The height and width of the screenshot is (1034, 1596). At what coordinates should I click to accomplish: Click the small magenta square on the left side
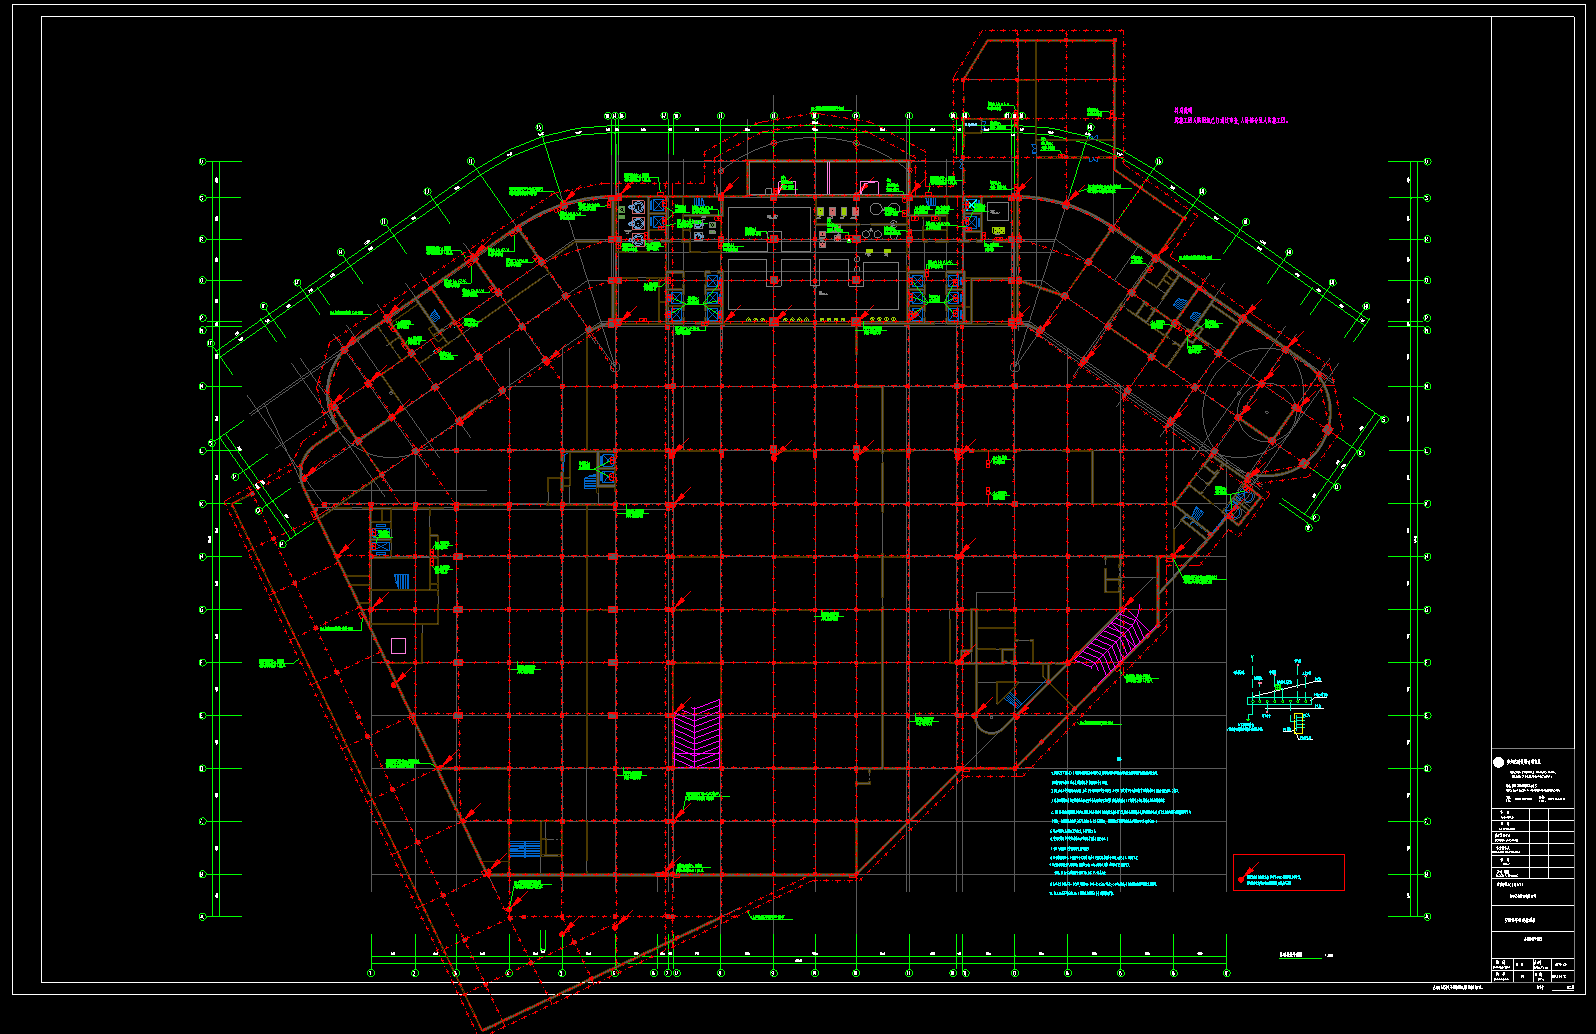pos(398,646)
